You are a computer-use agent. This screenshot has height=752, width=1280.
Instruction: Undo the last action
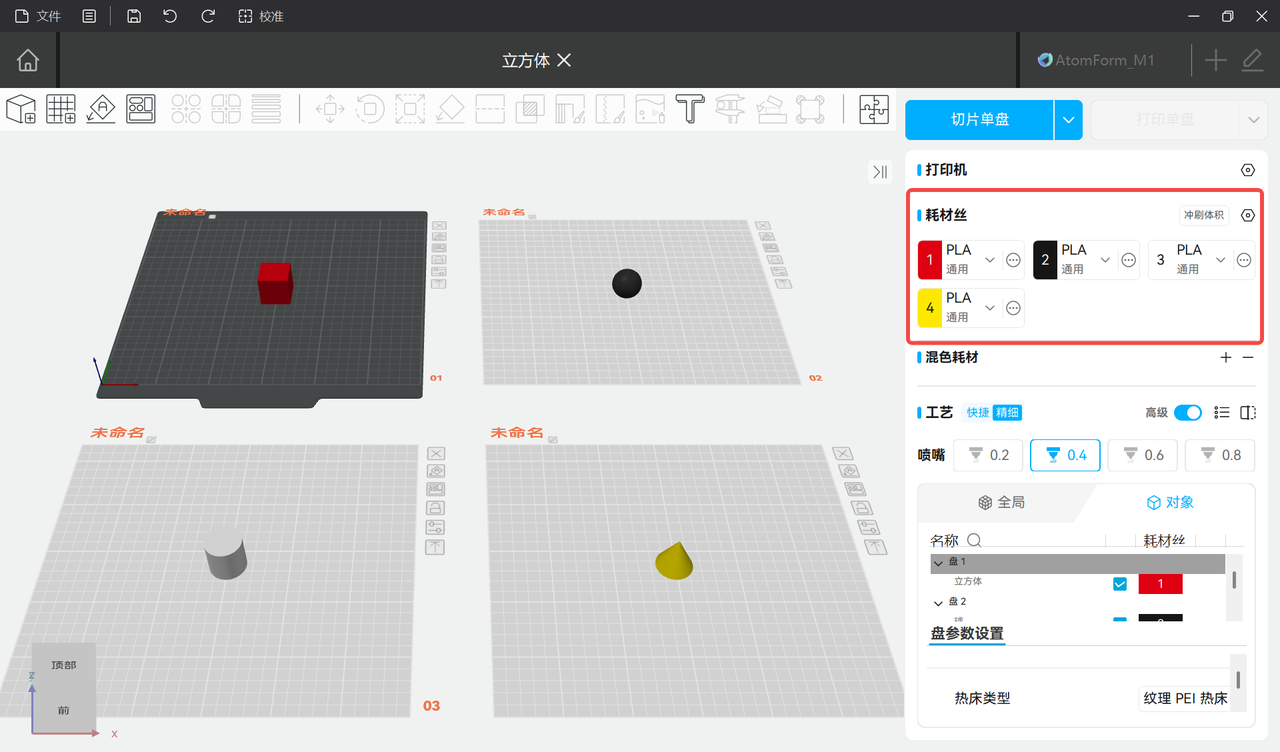pyautogui.click(x=170, y=16)
